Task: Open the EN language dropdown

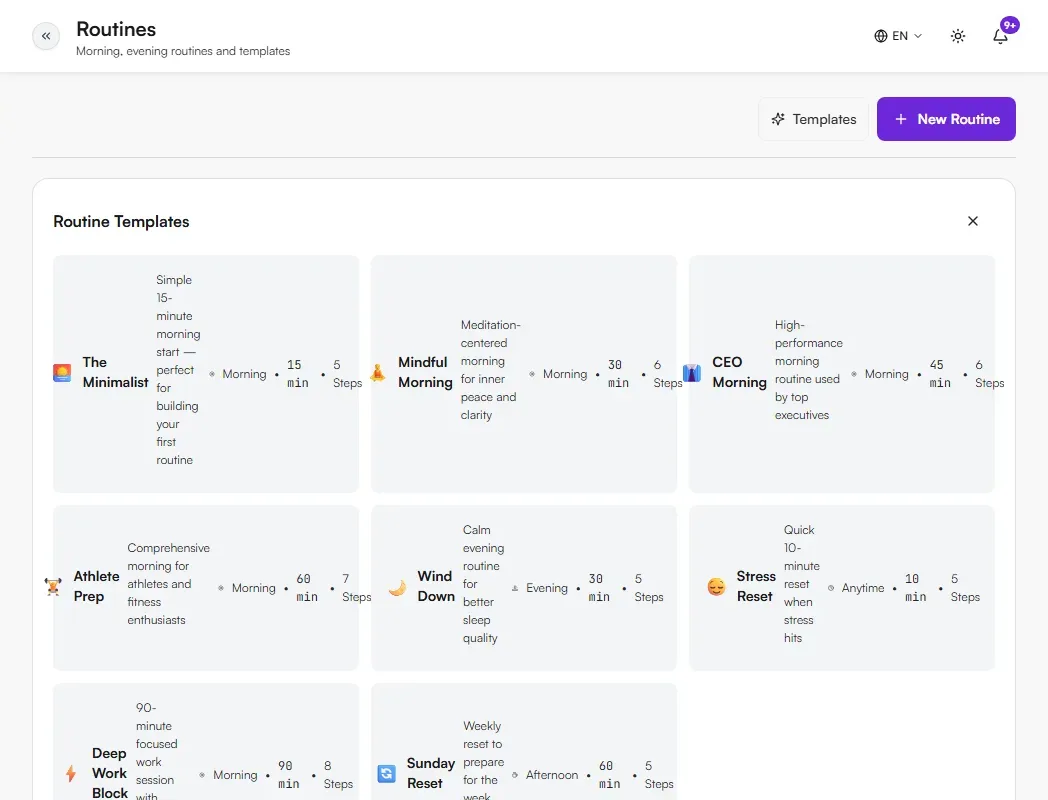Action: pos(898,36)
